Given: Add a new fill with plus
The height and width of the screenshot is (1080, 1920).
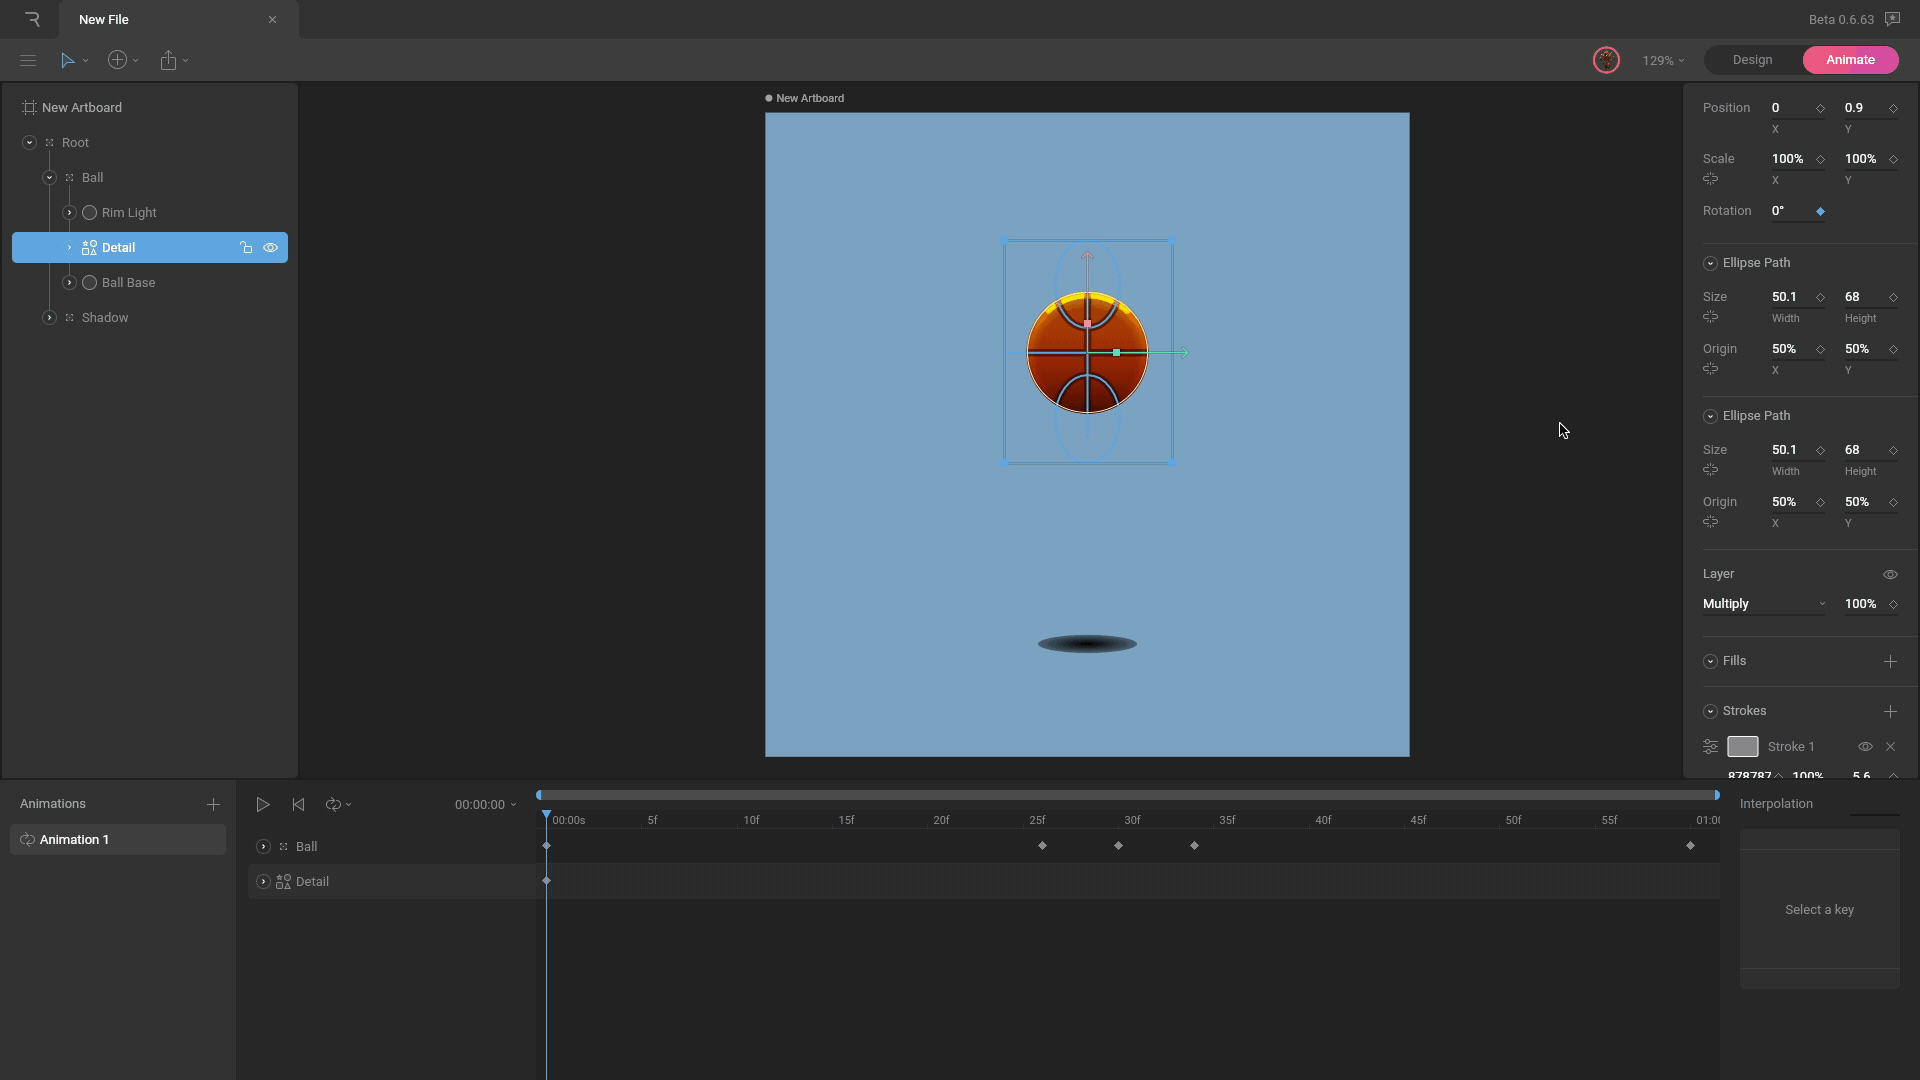Looking at the screenshot, I should (1890, 661).
